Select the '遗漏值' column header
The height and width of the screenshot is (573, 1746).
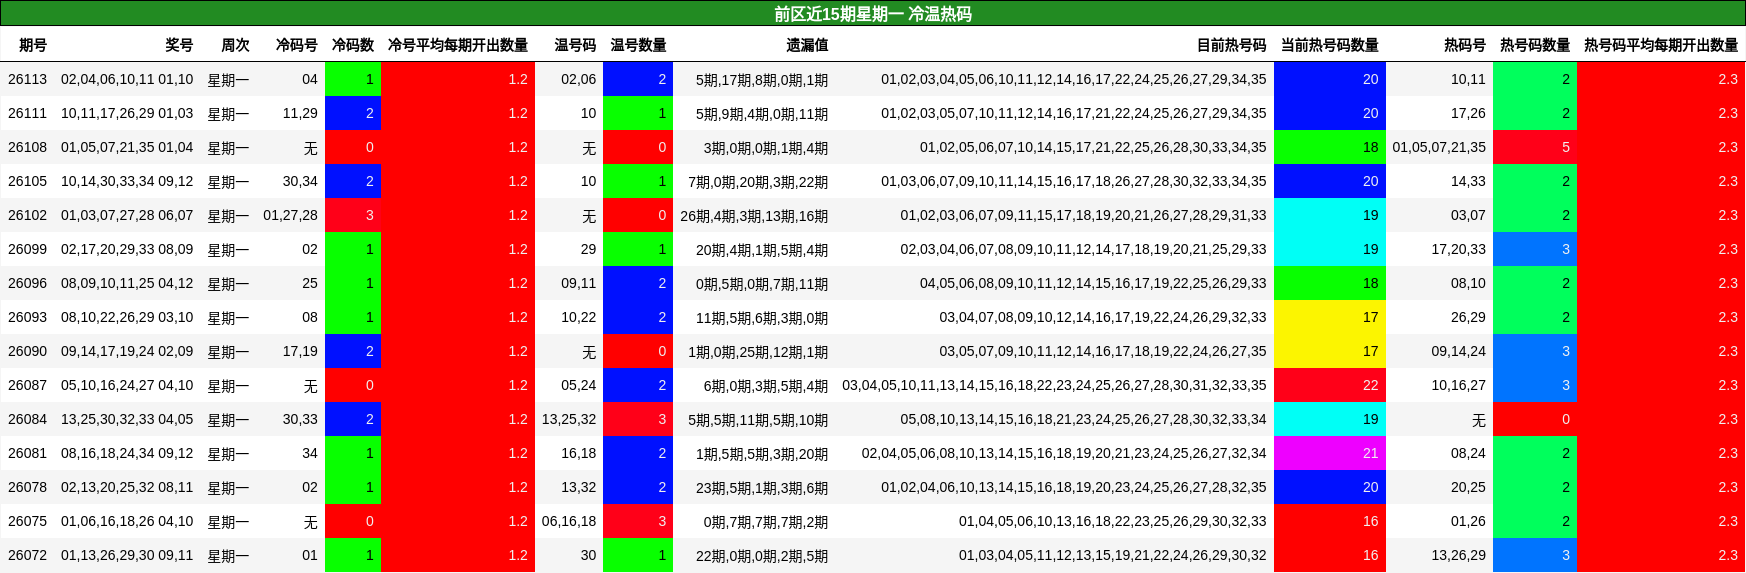coord(807,45)
